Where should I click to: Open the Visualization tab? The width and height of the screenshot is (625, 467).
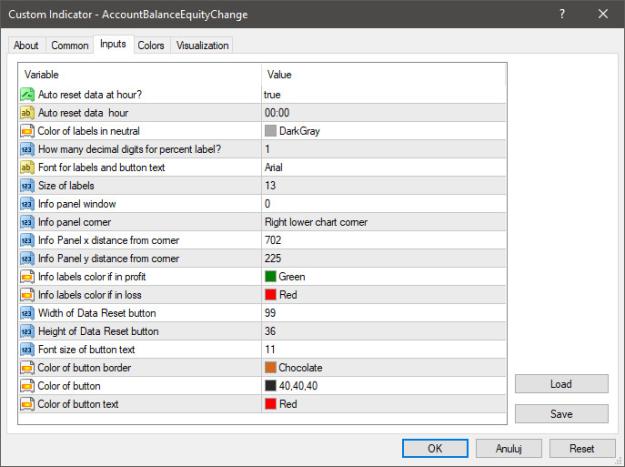[202, 45]
